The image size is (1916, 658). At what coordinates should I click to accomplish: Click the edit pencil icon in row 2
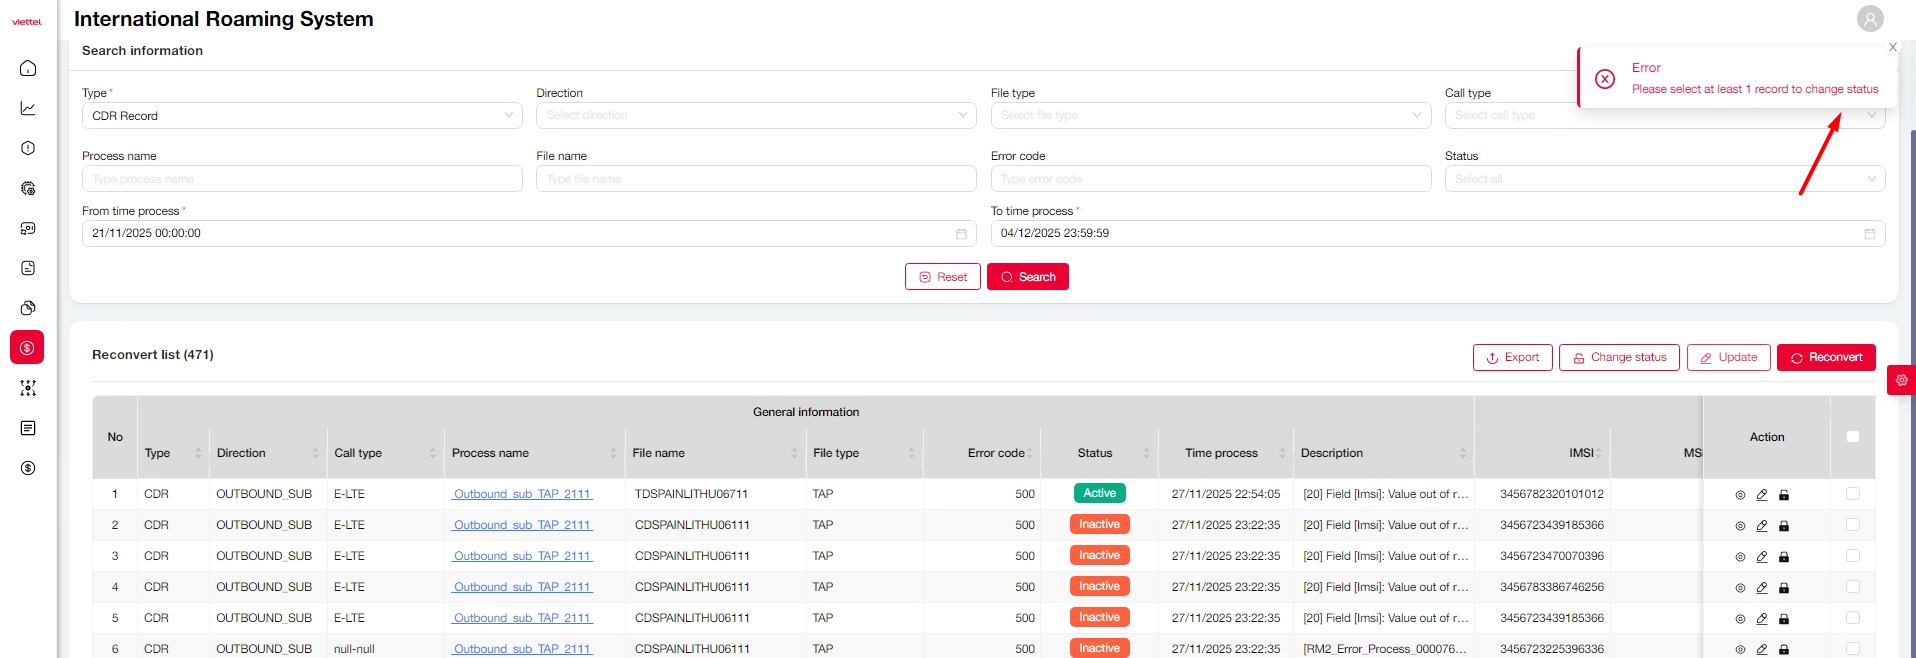pyautogui.click(x=1762, y=526)
